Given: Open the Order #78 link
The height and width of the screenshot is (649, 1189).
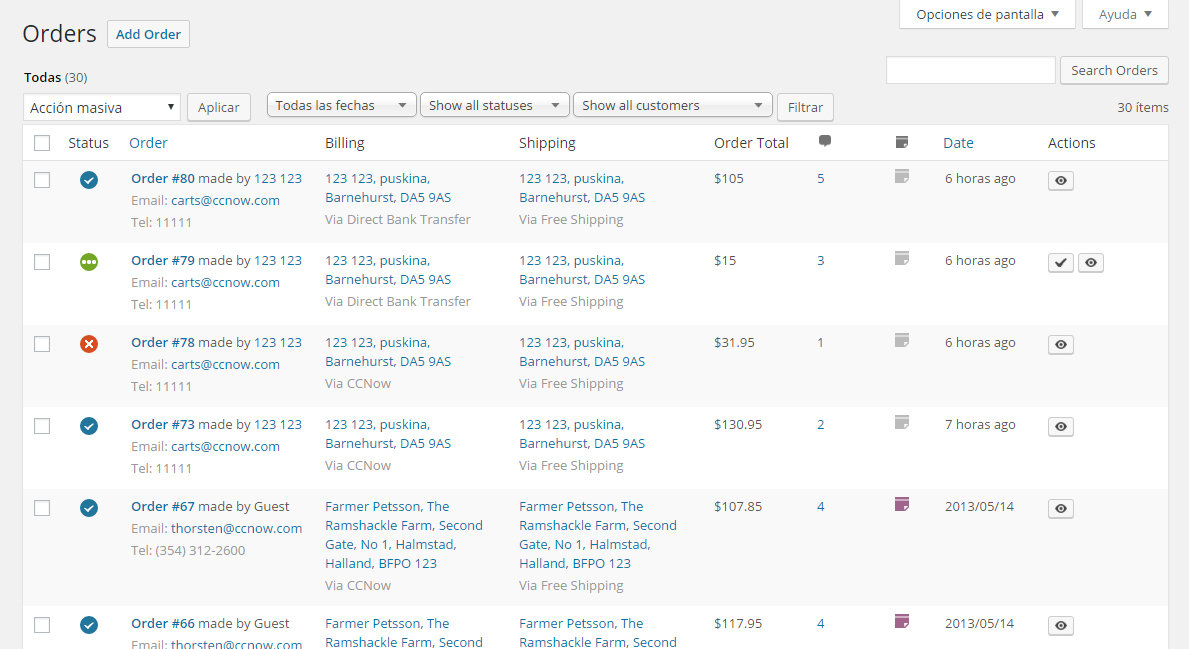Looking at the screenshot, I should click(x=162, y=342).
